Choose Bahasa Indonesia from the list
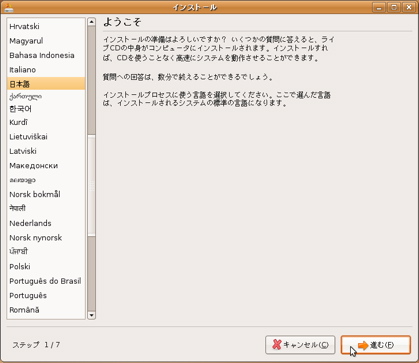The image size is (419, 363). click(46, 55)
